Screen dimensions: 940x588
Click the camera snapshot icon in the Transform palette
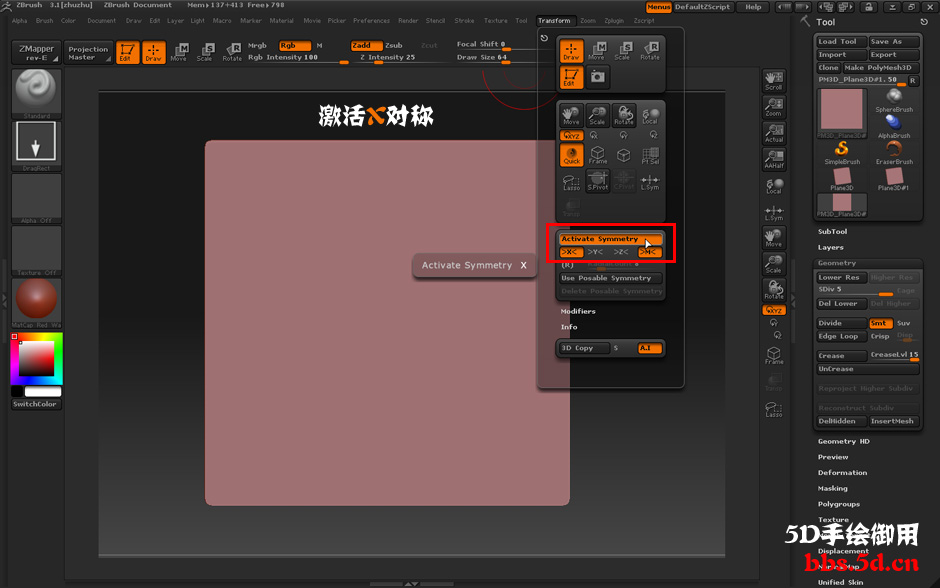pos(598,77)
